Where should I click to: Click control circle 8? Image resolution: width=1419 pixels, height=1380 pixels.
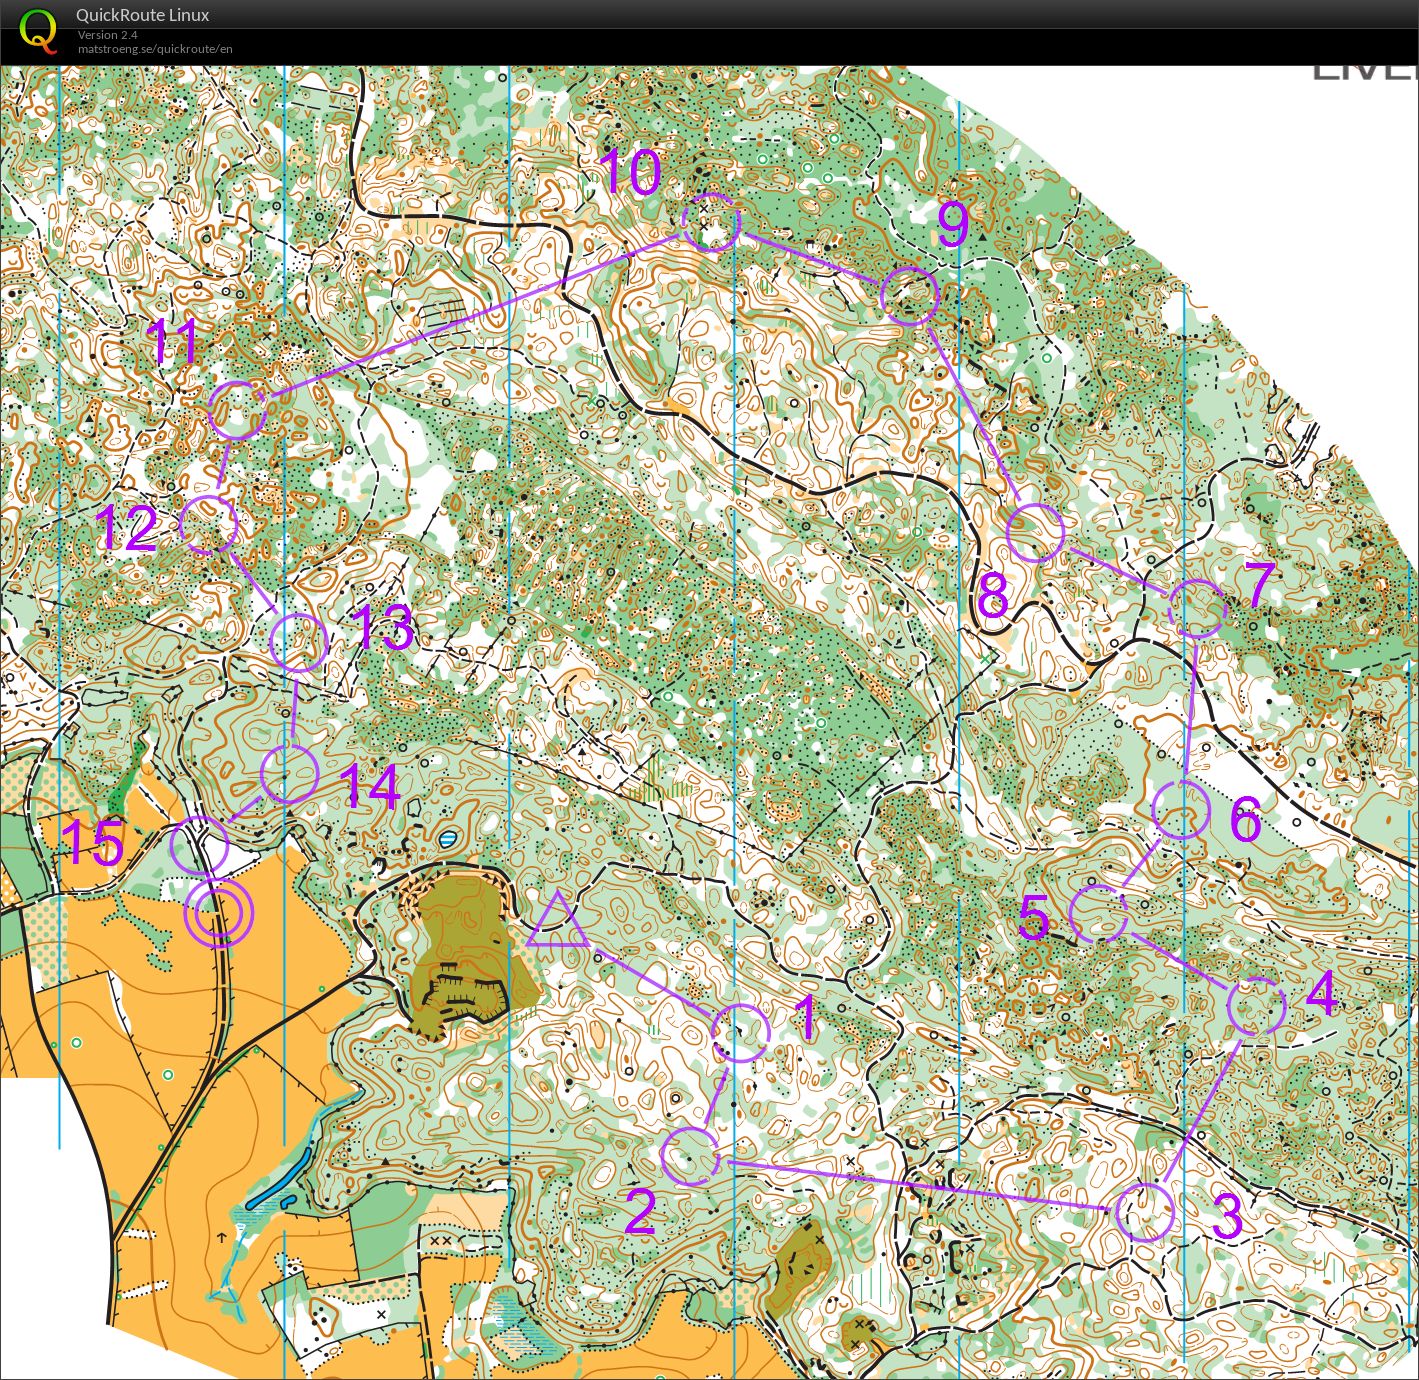1035,533
